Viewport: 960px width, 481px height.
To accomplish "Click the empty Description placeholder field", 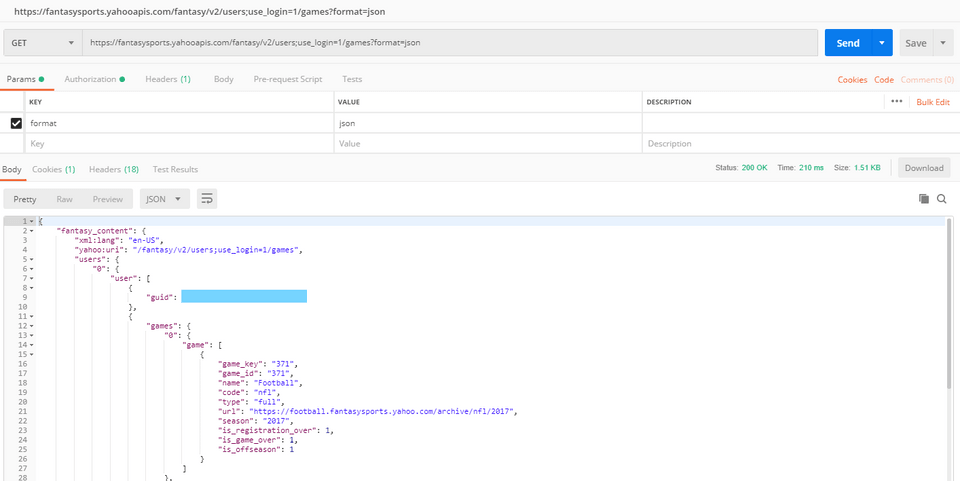I will pyautogui.click(x=801, y=143).
